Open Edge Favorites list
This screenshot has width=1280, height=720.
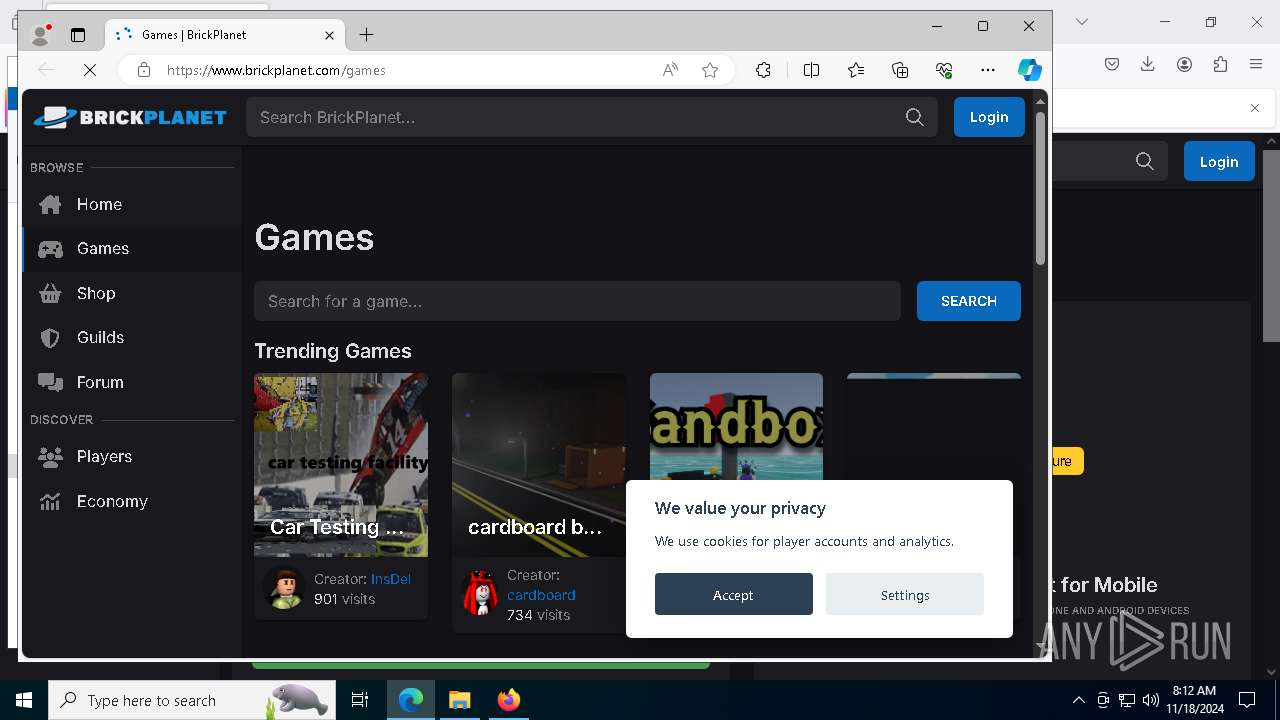(x=856, y=70)
